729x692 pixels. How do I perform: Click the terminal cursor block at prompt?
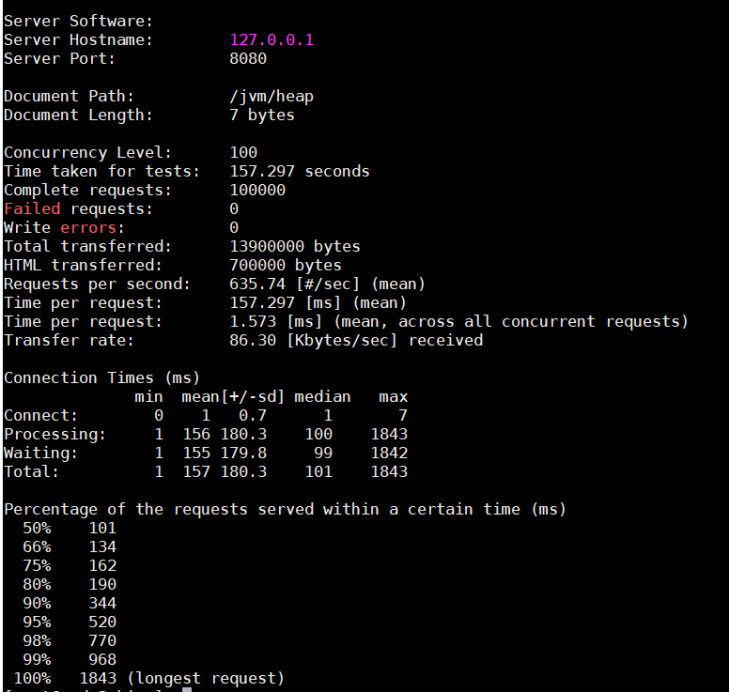(187, 689)
